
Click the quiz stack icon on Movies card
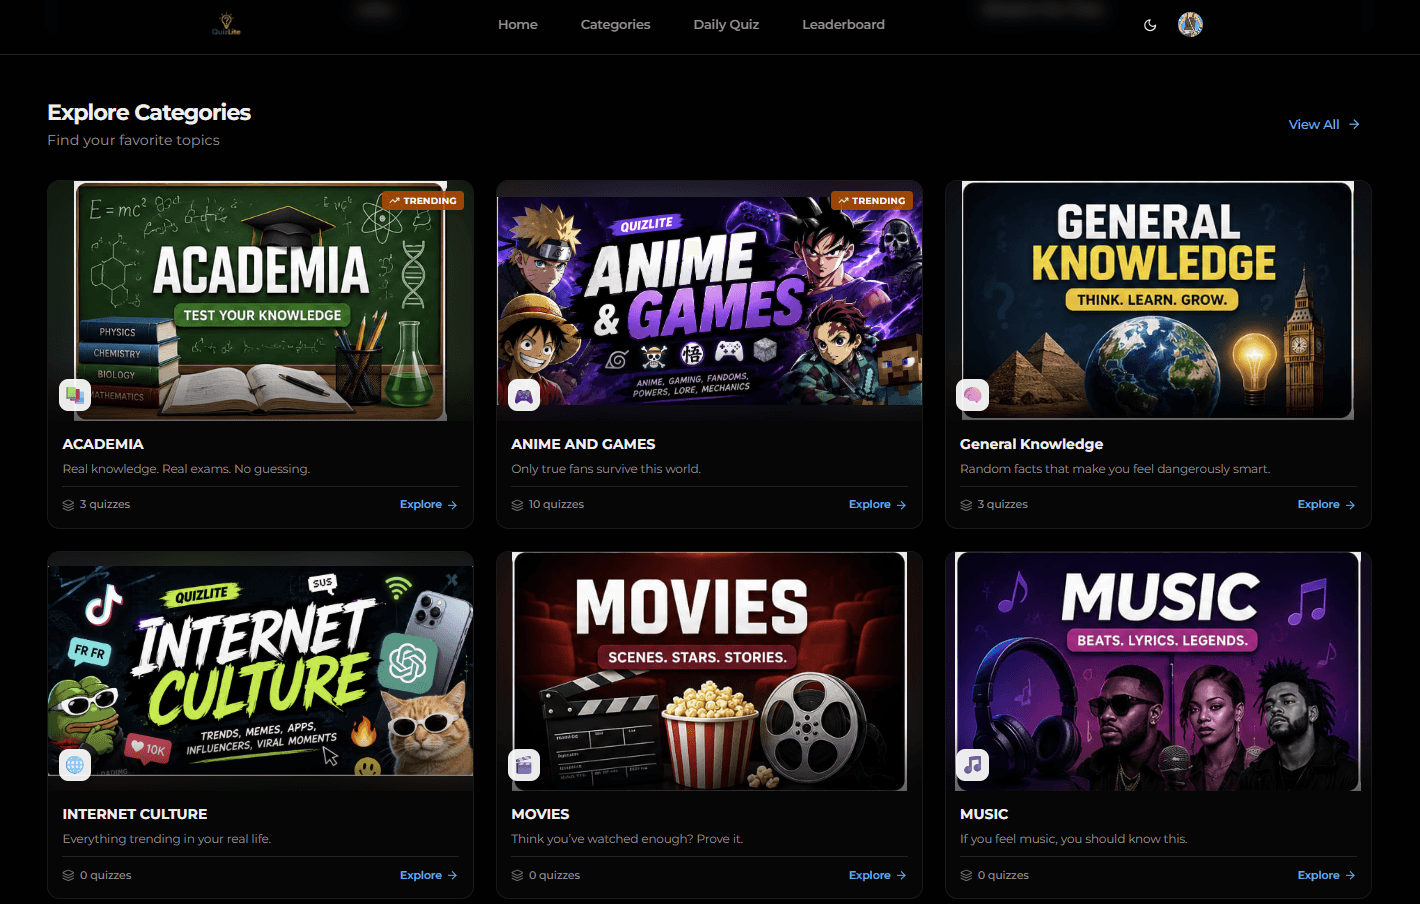tap(517, 875)
